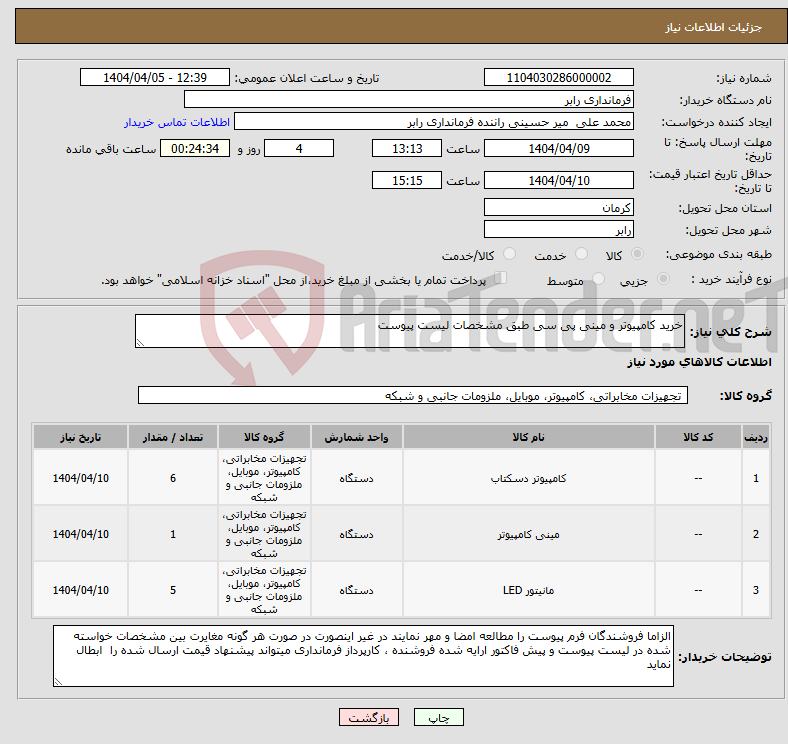
Task: Click the شرح کلی نیاز description textarea
Action: (410, 331)
